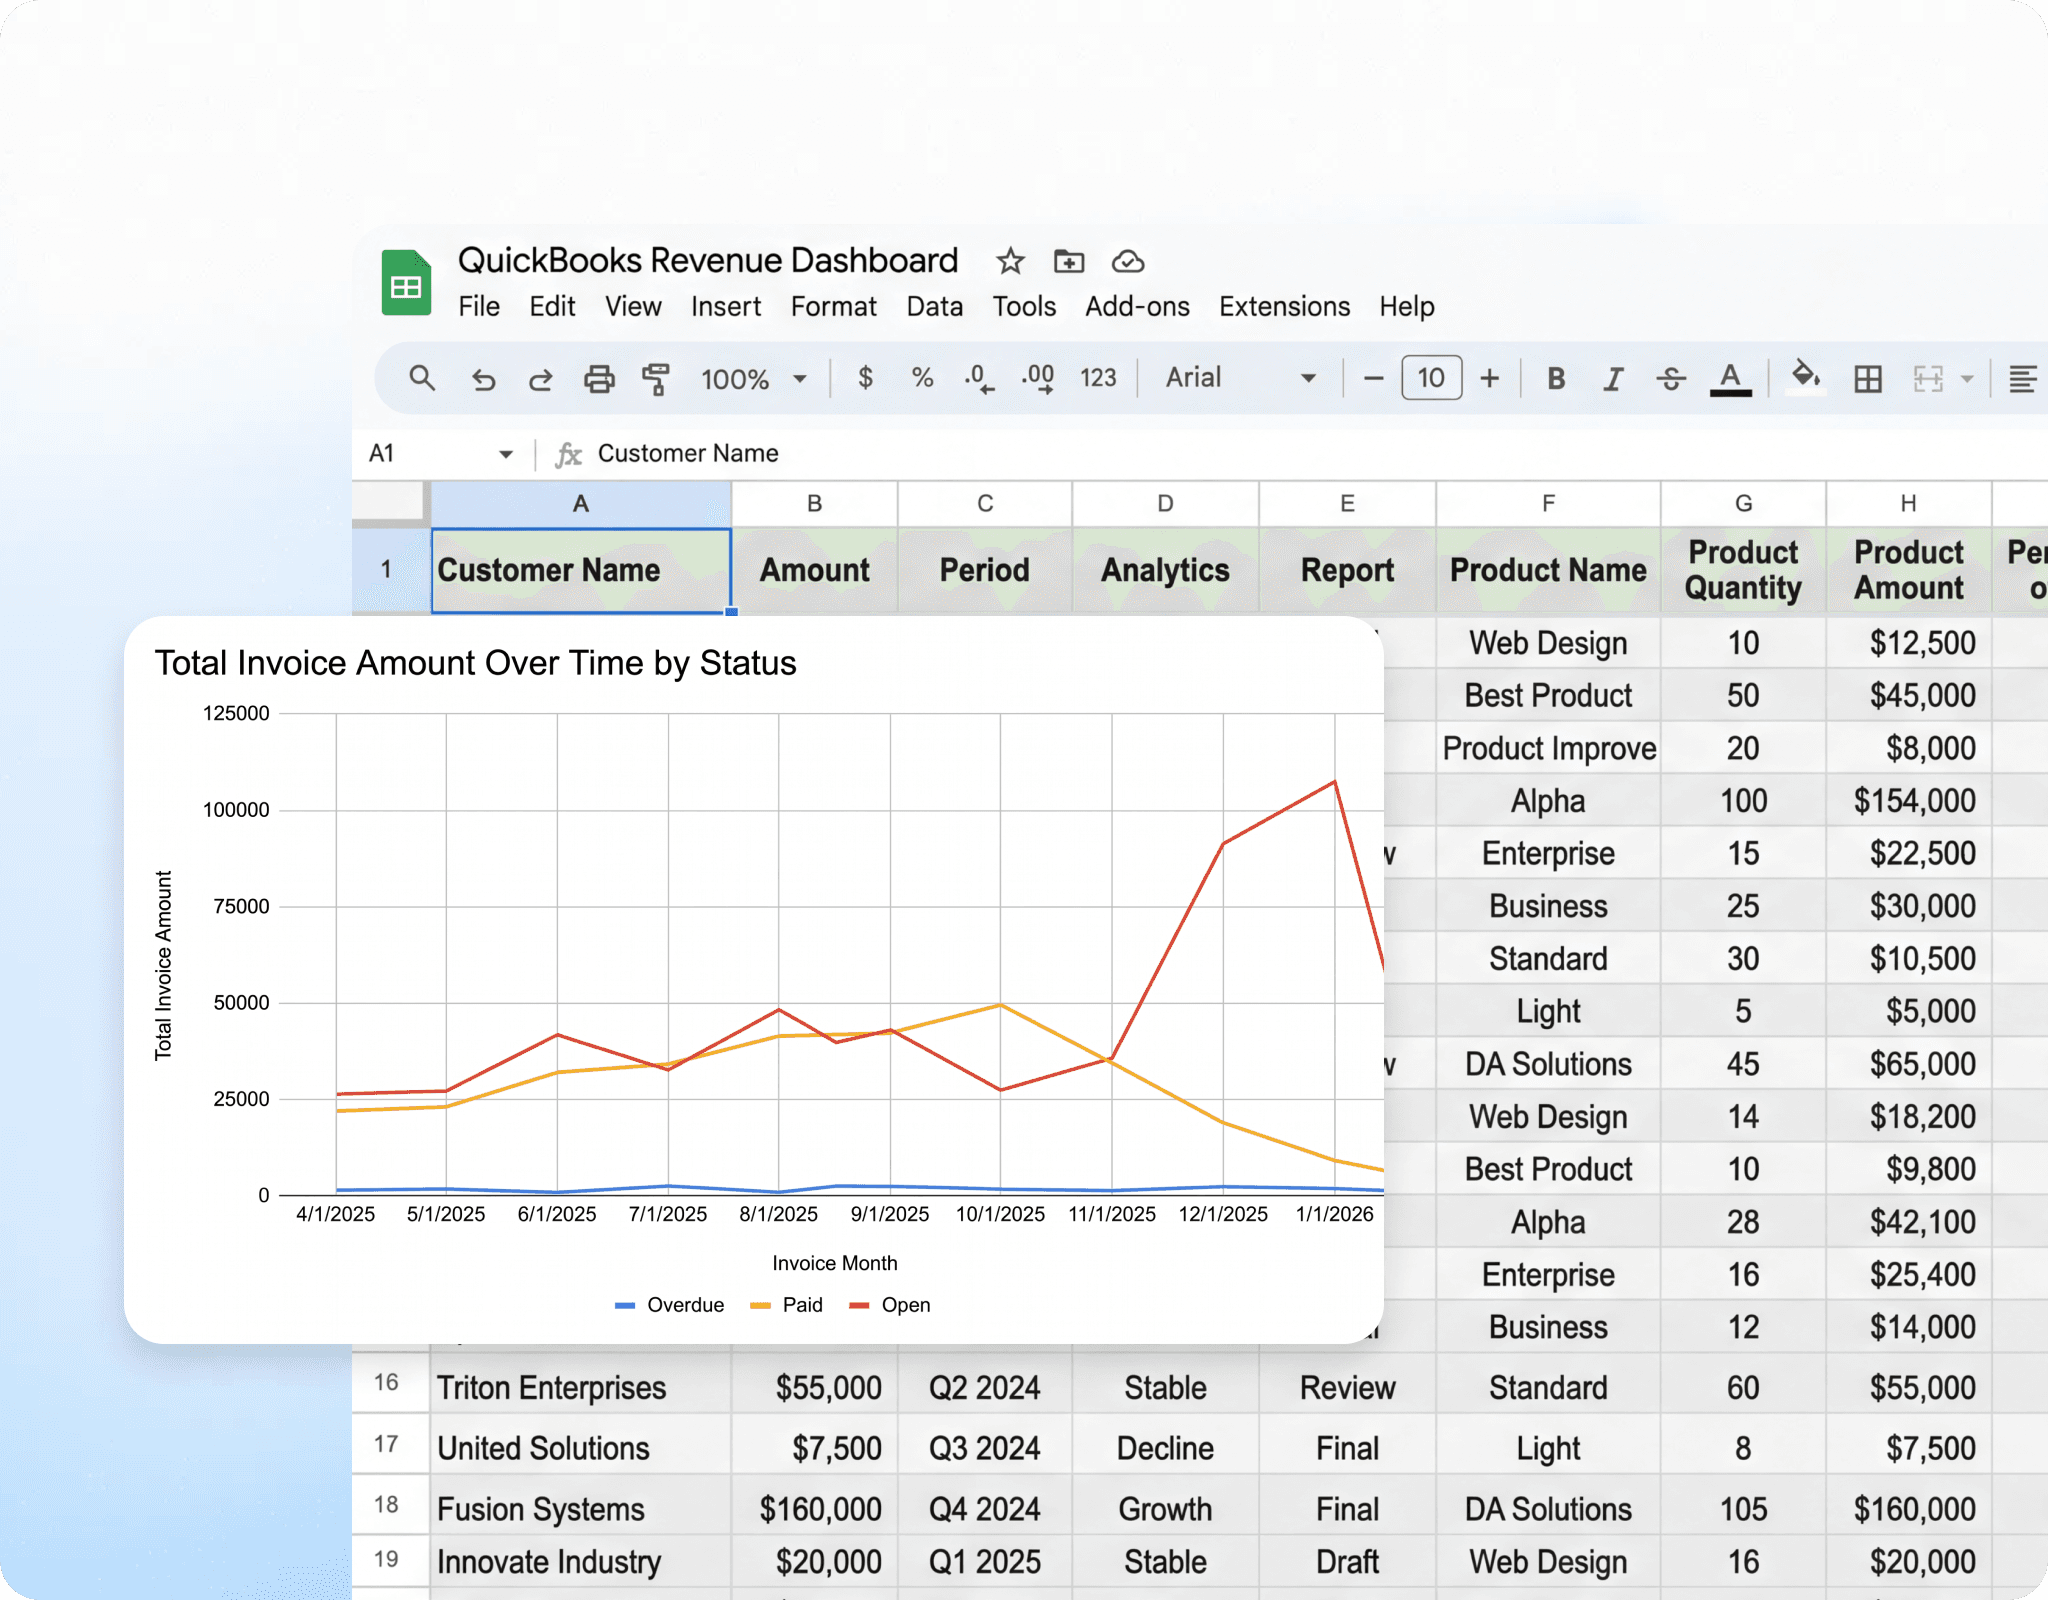
Task: Open the Extensions menu
Action: pyautogui.click(x=1285, y=306)
